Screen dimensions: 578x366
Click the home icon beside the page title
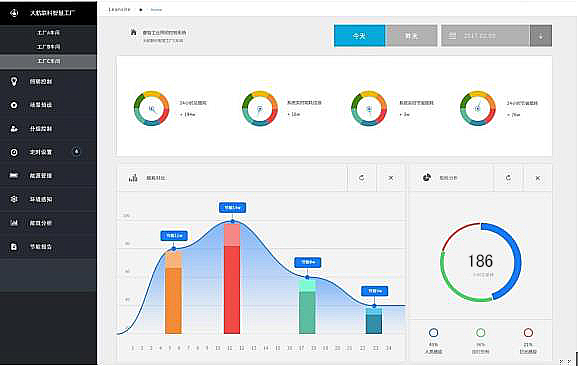click(133, 32)
